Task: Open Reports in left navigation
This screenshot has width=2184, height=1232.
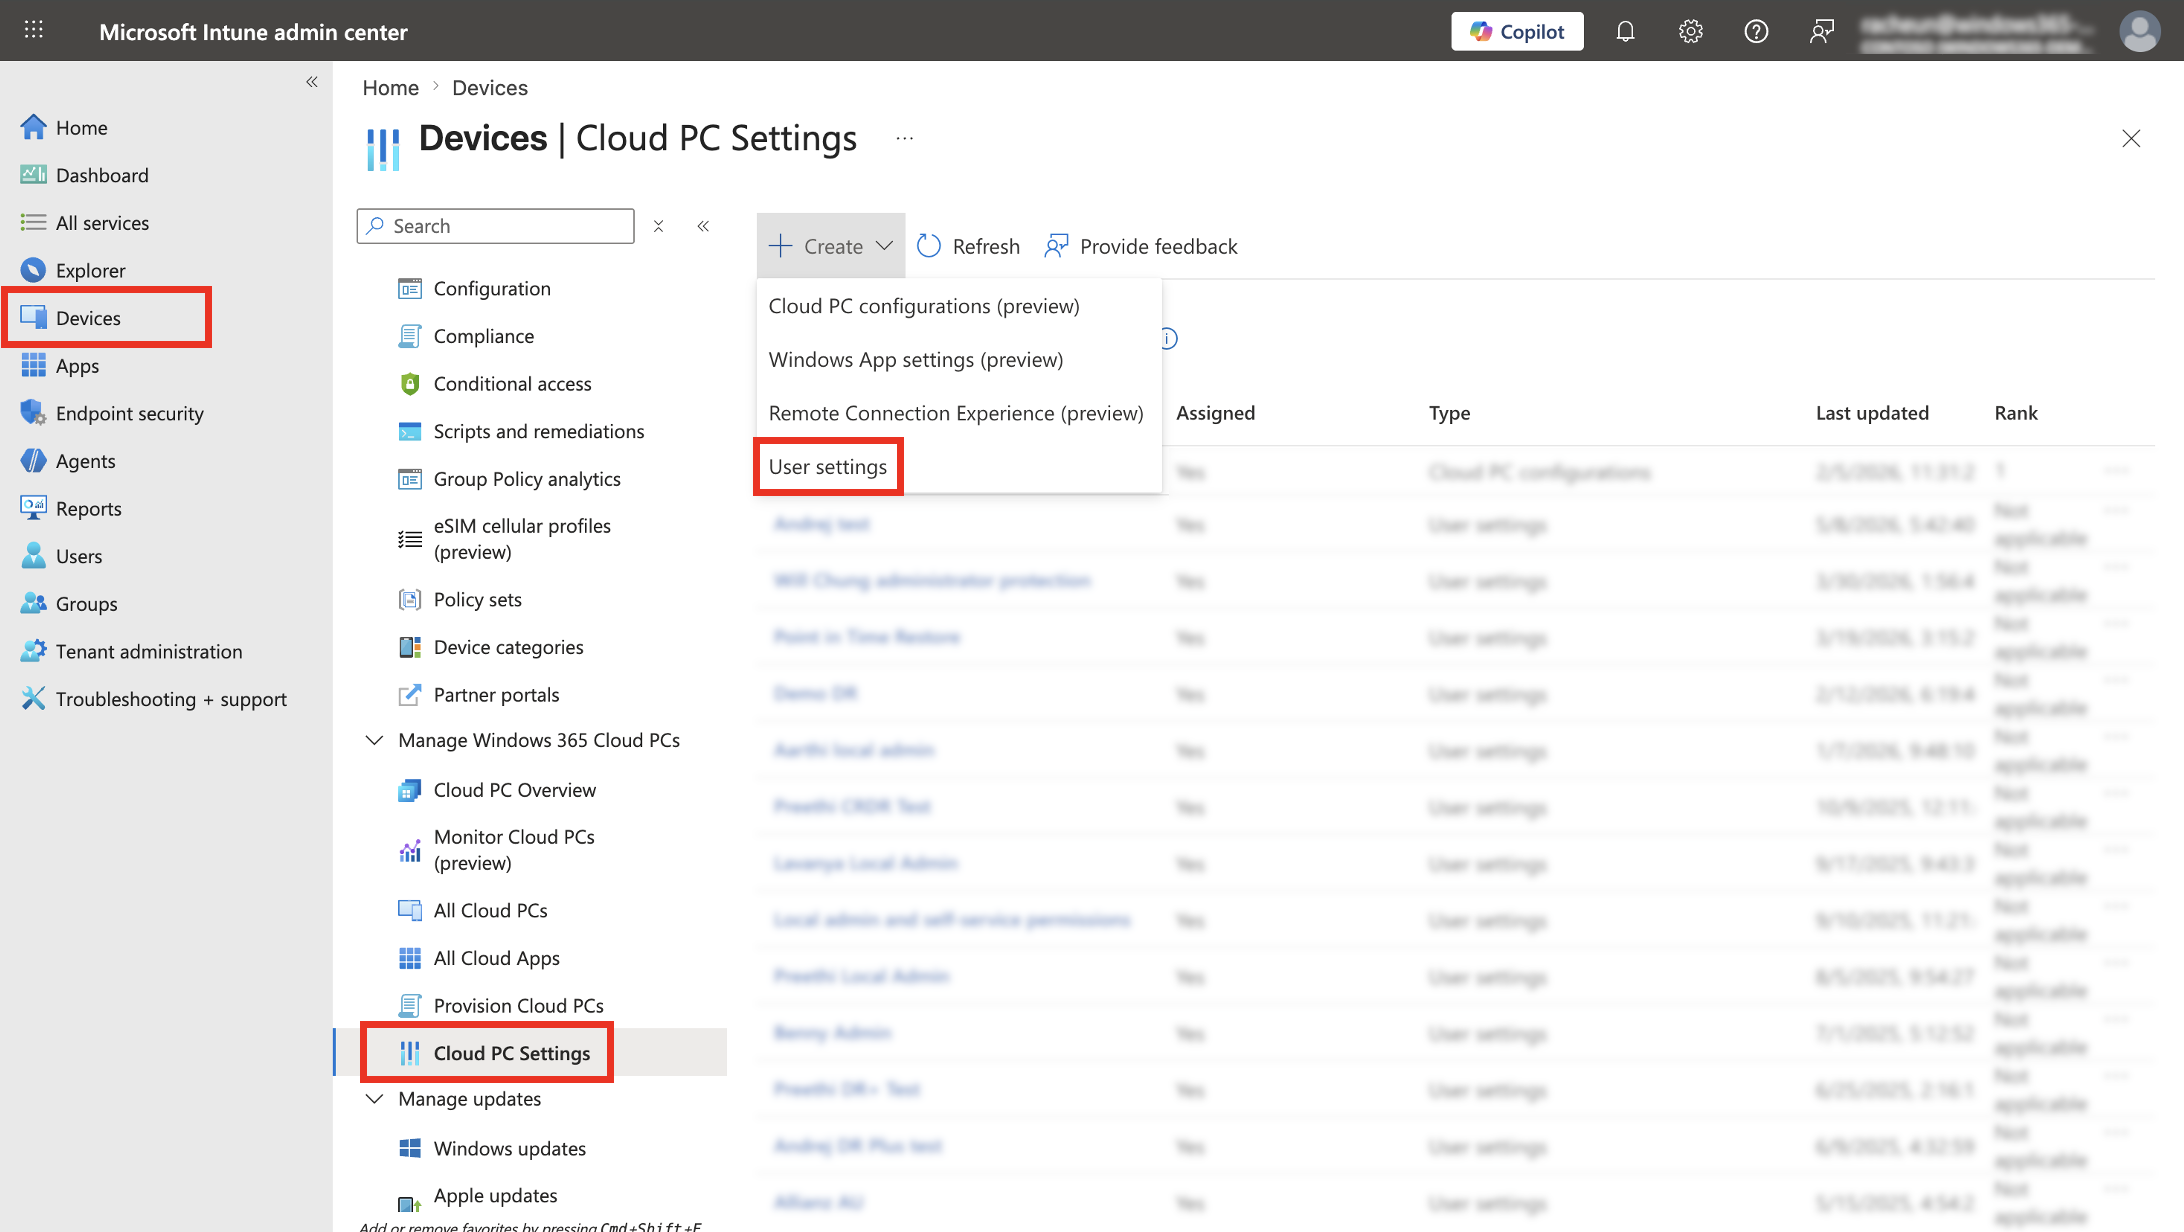Action: click(x=88, y=508)
